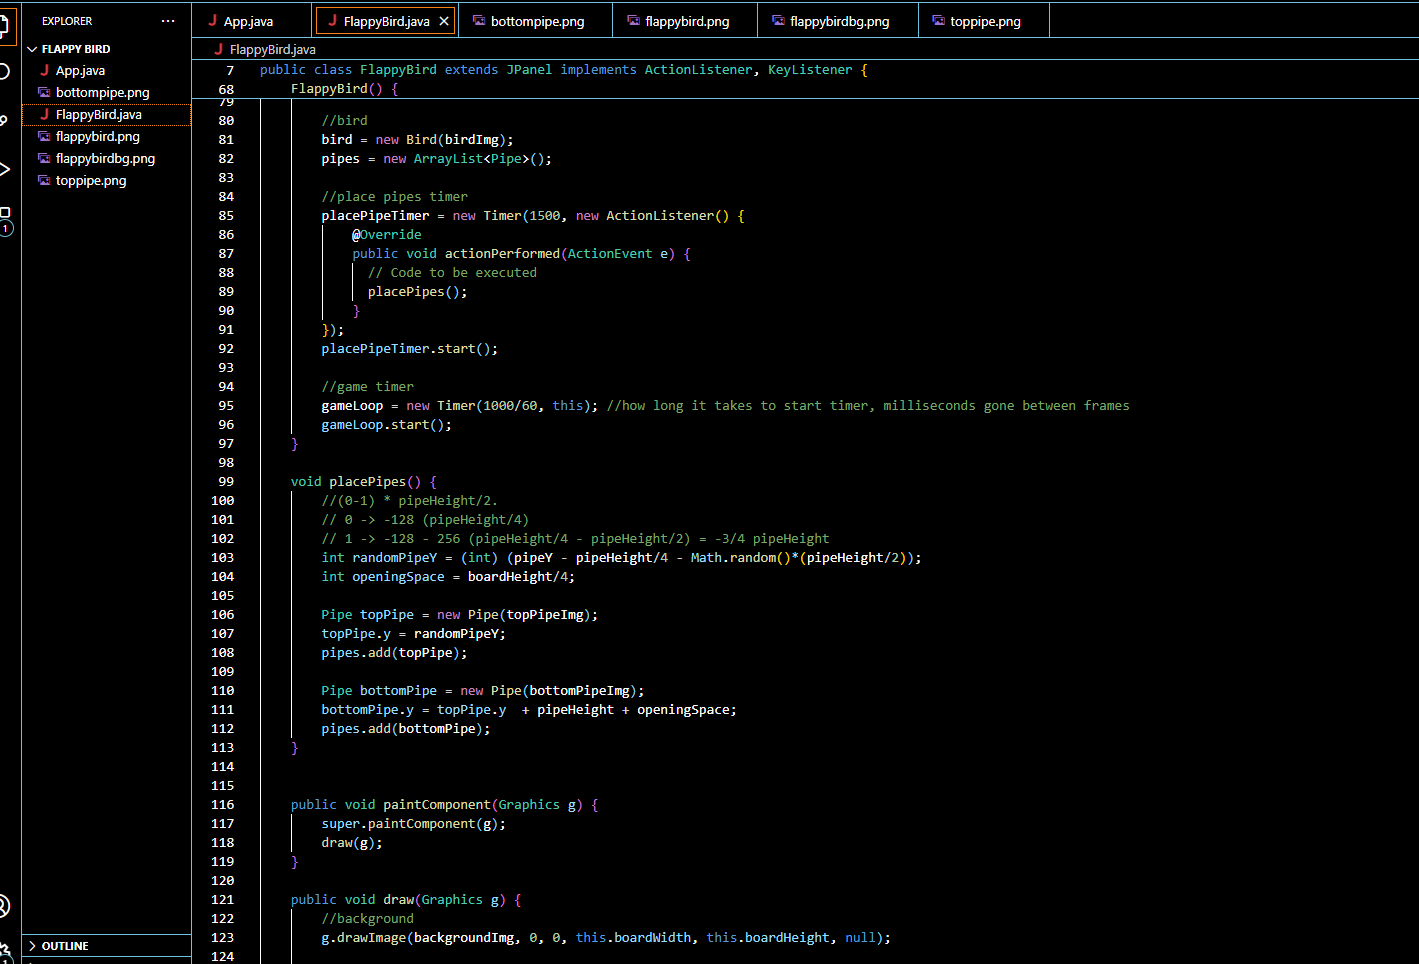Expand the OUTLINE panel
Screen dimensions: 1419x964
pos(65,946)
